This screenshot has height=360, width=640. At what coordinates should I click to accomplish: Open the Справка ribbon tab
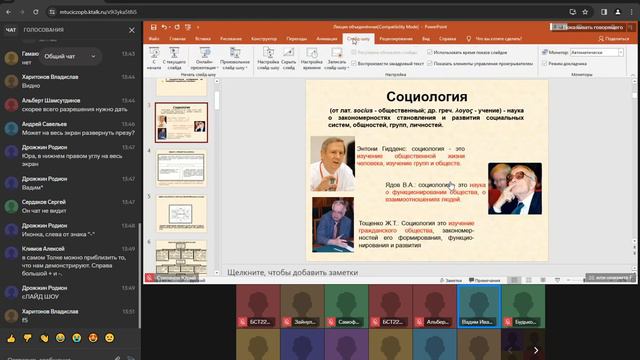point(448,39)
